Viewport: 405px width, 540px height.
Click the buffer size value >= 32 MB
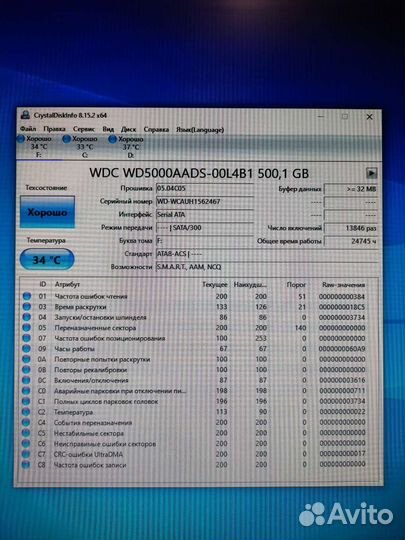[x=351, y=189]
